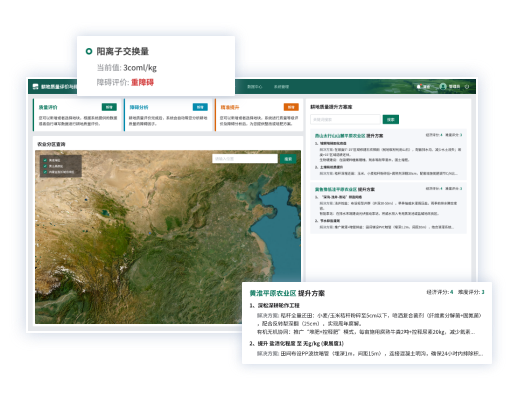This screenshot has height=400, width=520.
Task: Open the 黄淮平原农业区 提升方案 title
Action: coord(287,293)
